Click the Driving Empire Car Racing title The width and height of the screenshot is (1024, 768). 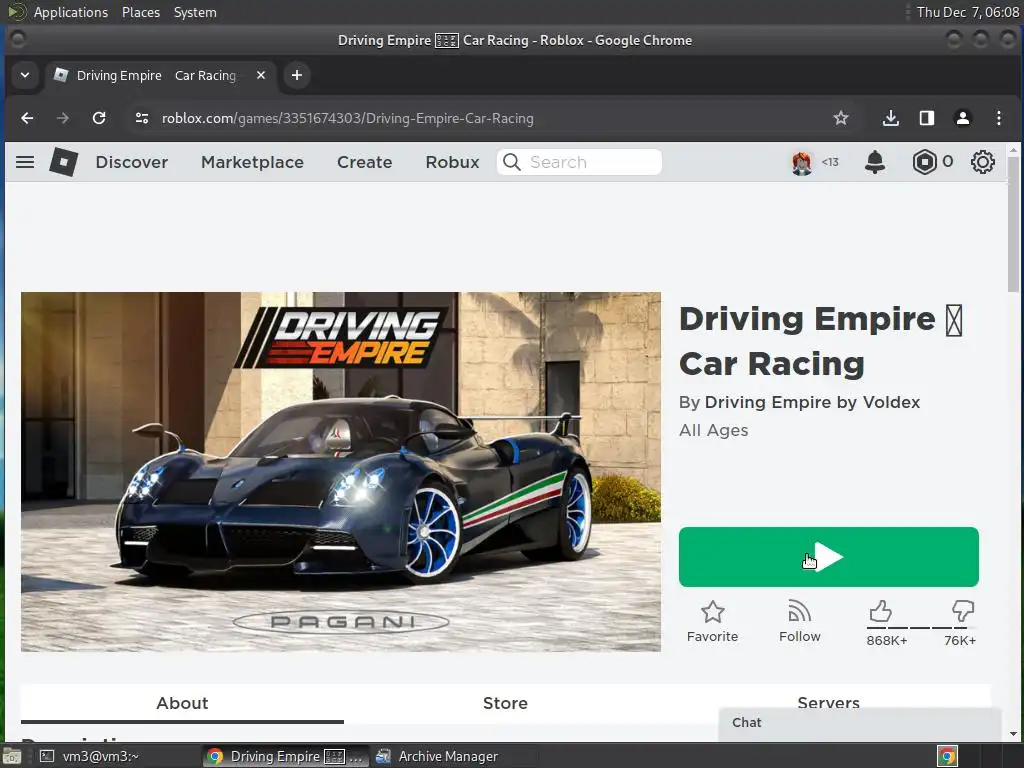tap(820, 342)
